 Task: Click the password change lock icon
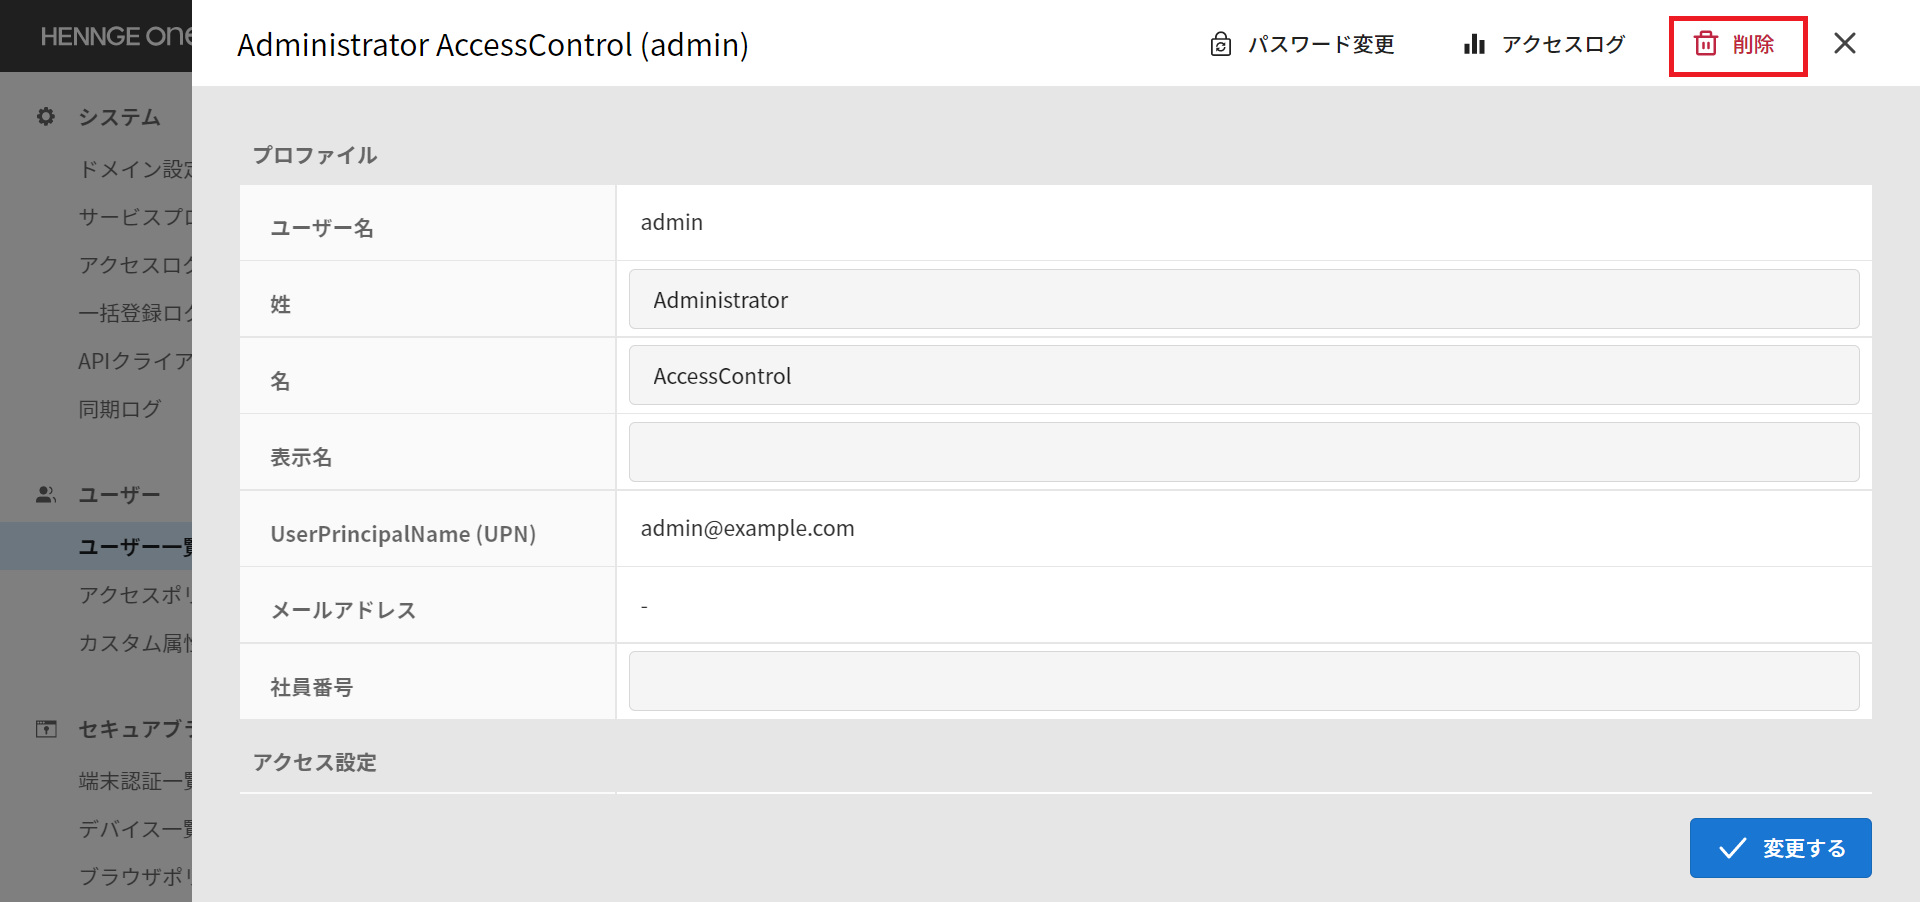point(1220,44)
